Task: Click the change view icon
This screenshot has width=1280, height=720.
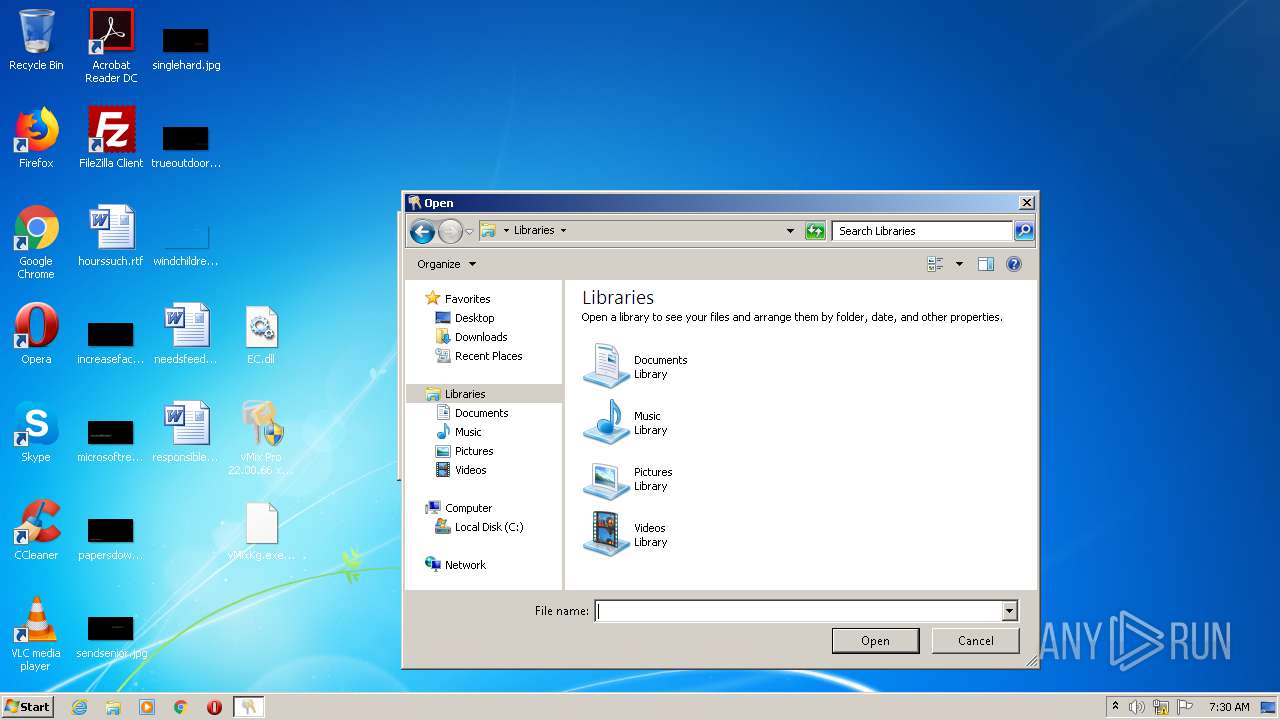Action: pos(936,264)
